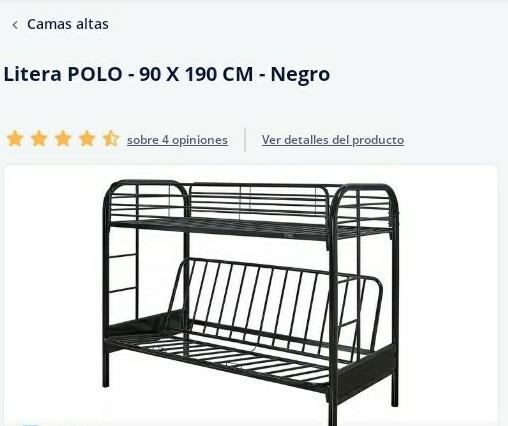The width and height of the screenshot is (508, 426).
Task: Select the fourth rating star
Action: [87, 139]
